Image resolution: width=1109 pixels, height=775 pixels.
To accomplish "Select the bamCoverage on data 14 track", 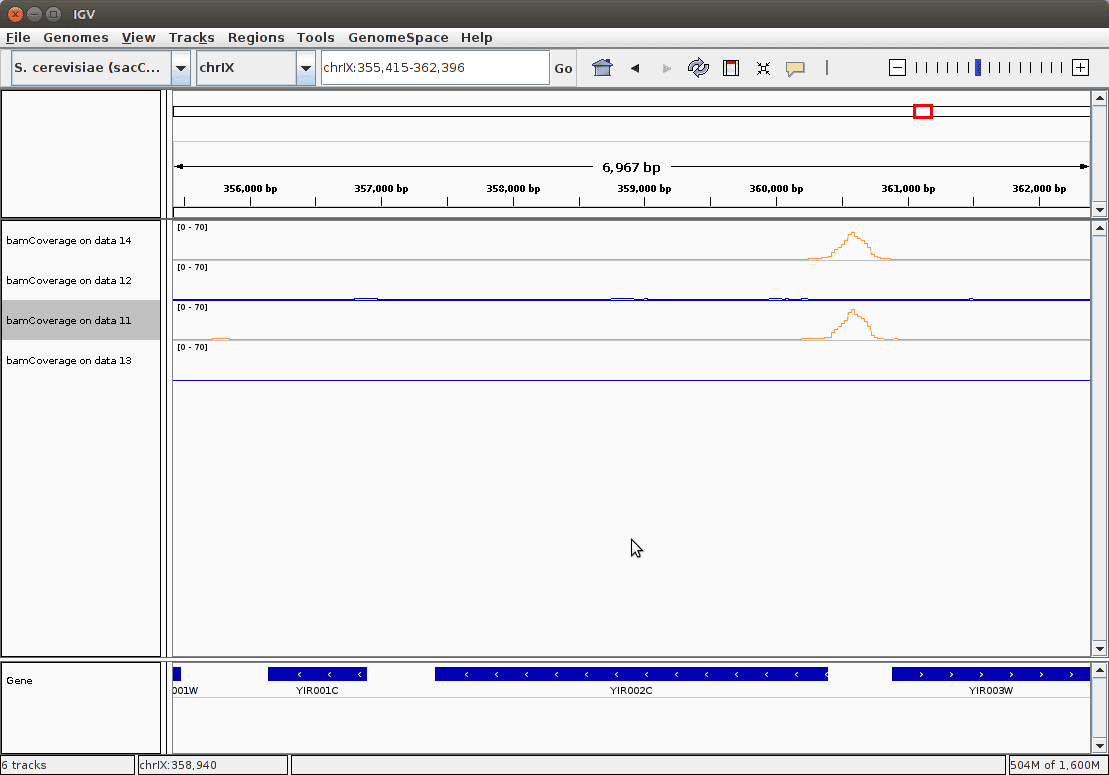I will click(x=69, y=241).
